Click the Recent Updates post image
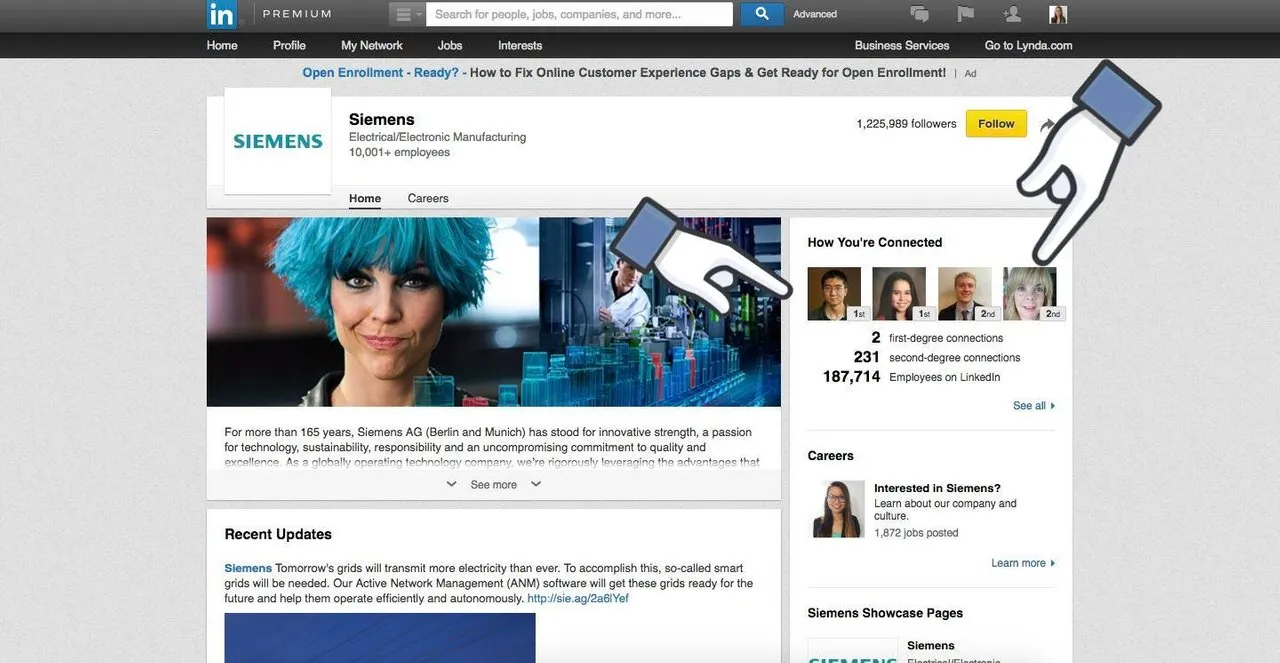This screenshot has height=663, width=1280. pyautogui.click(x=380, y=638)
